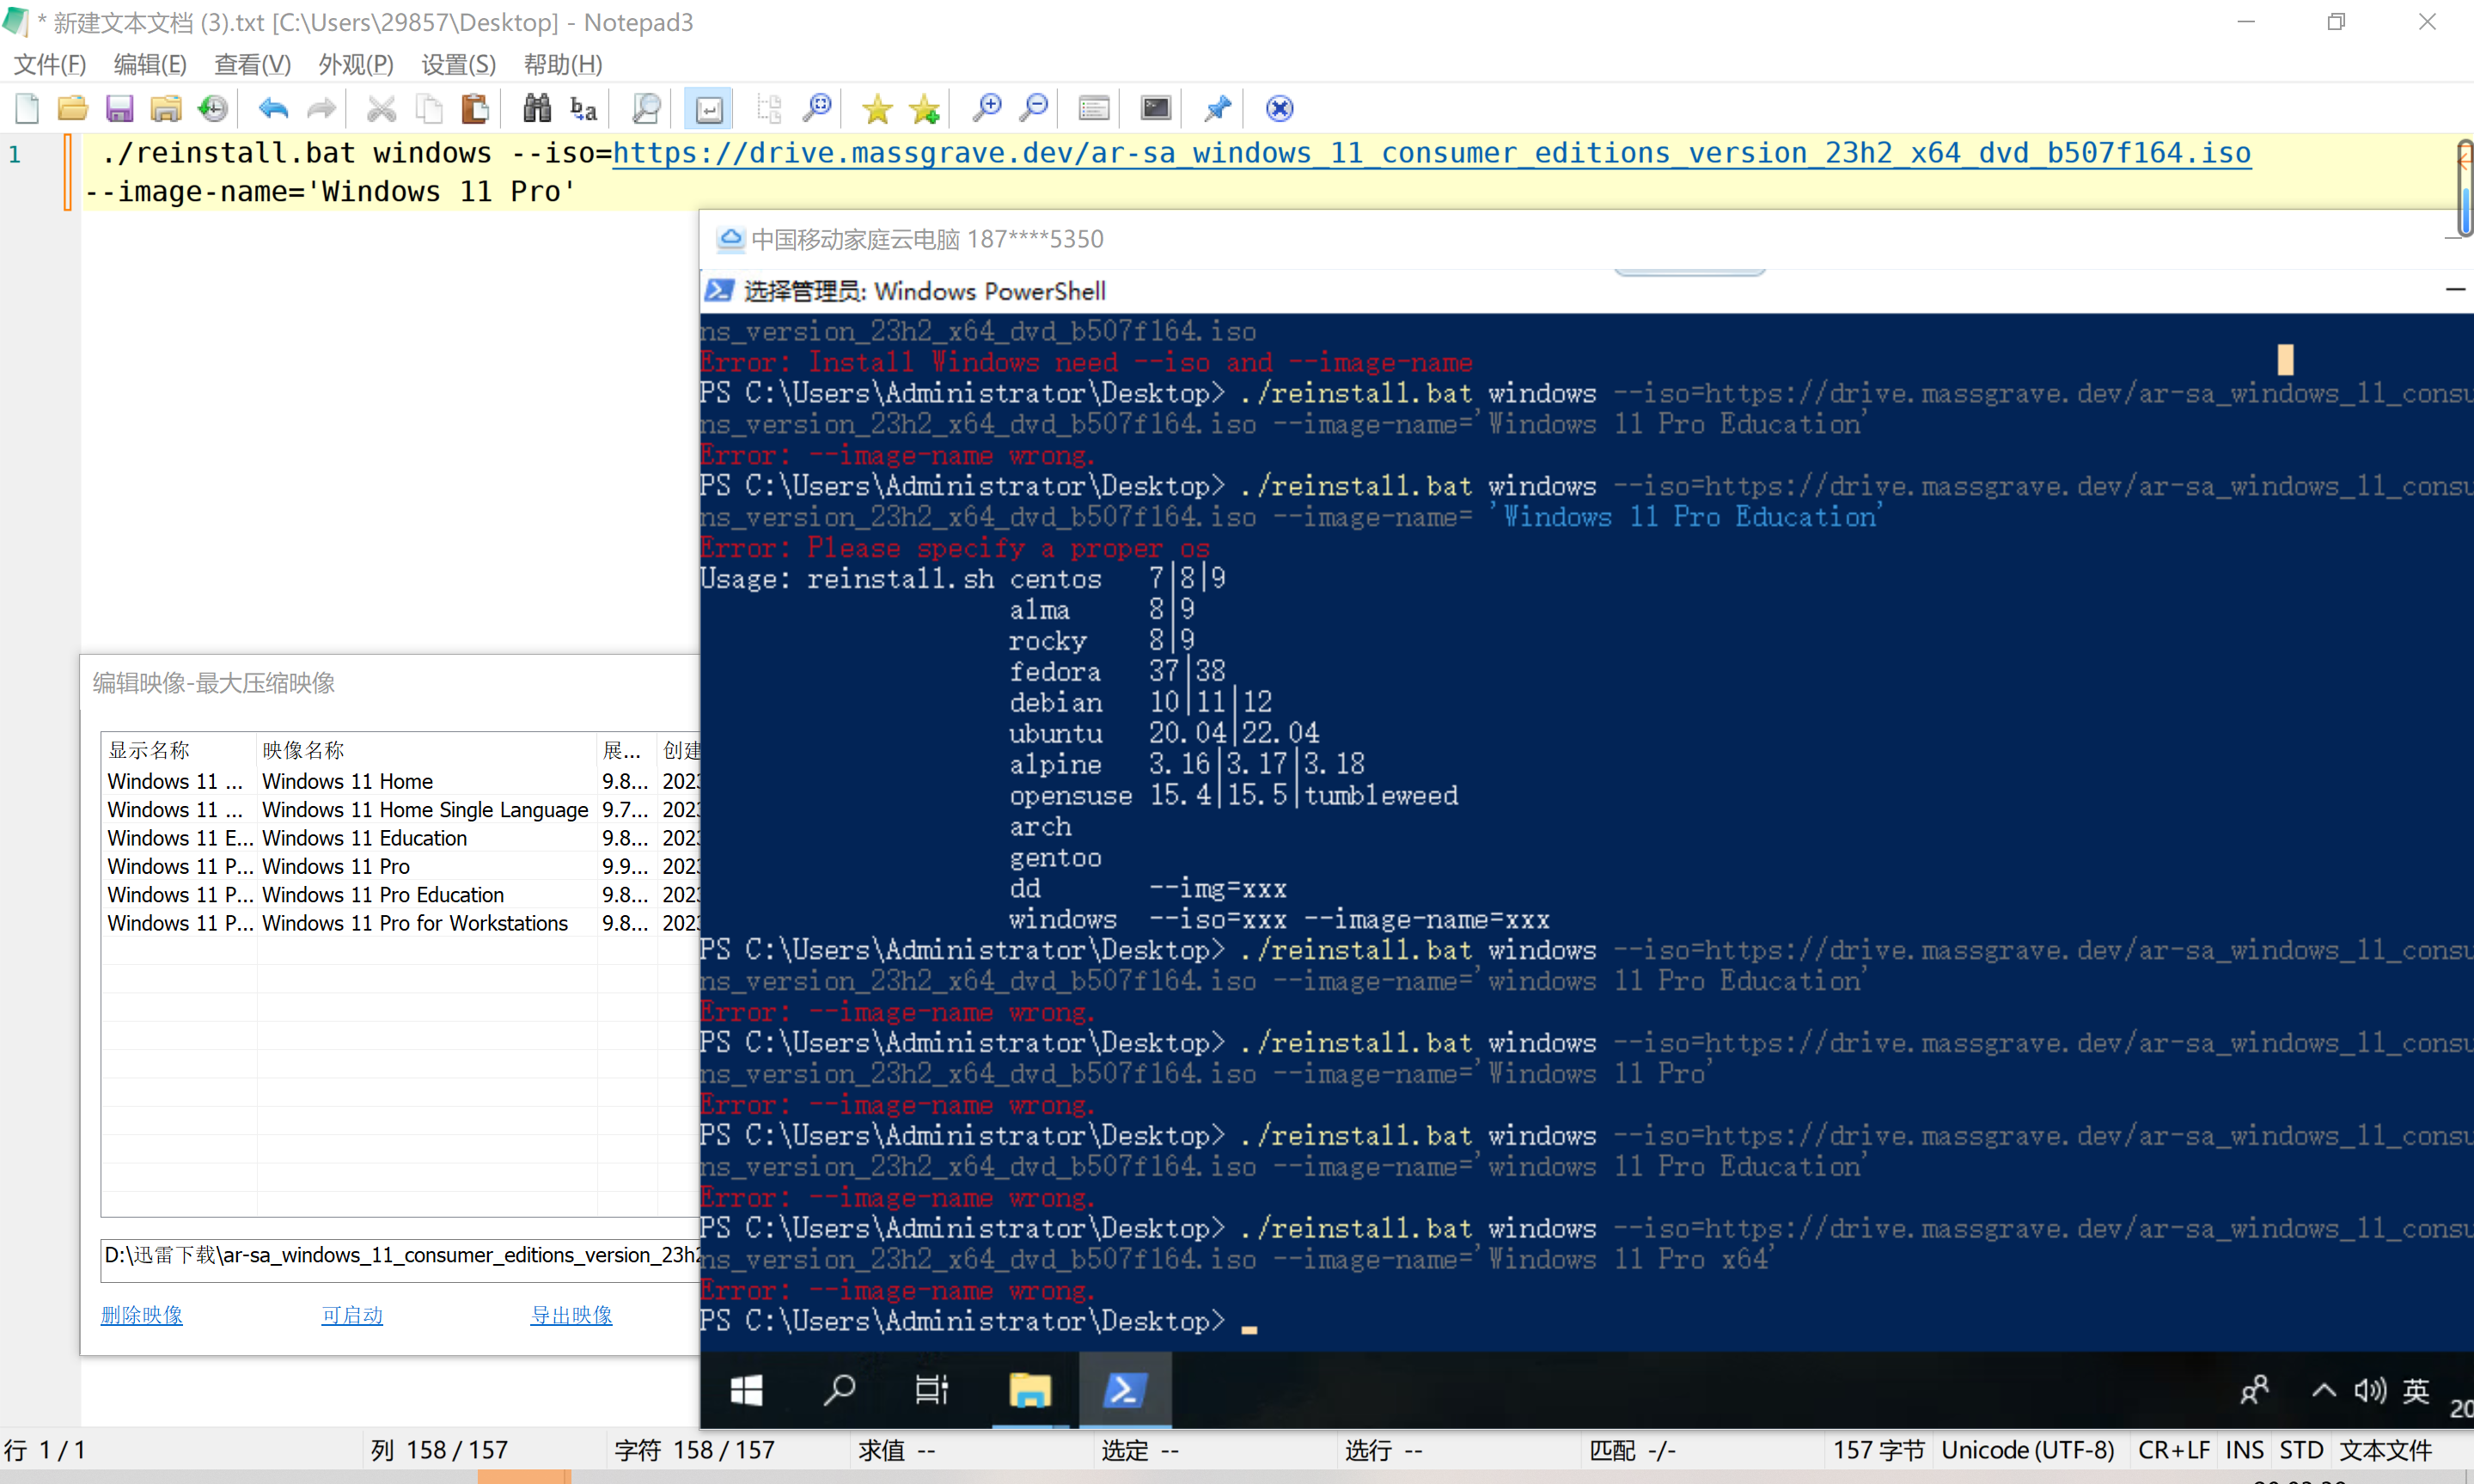Select the Windows 11 Pro Education row

tap(401, 895)
